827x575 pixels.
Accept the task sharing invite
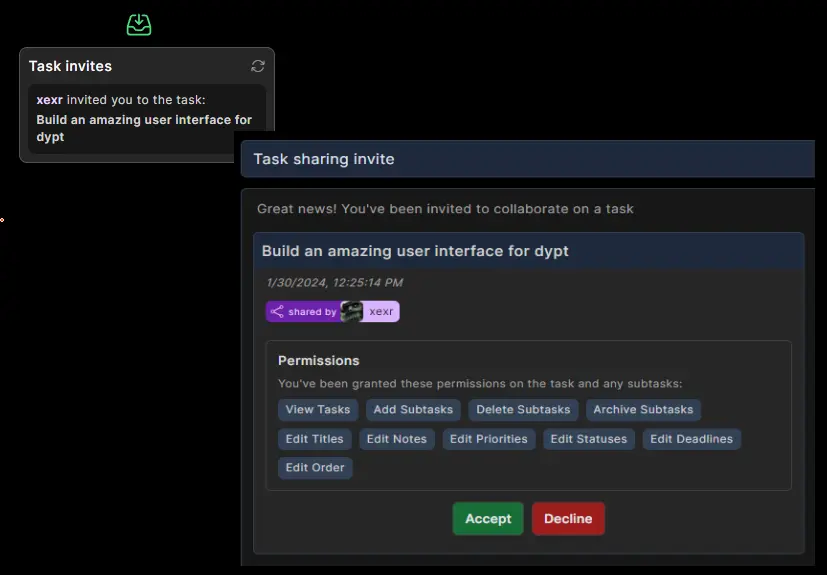pos(488,519)
